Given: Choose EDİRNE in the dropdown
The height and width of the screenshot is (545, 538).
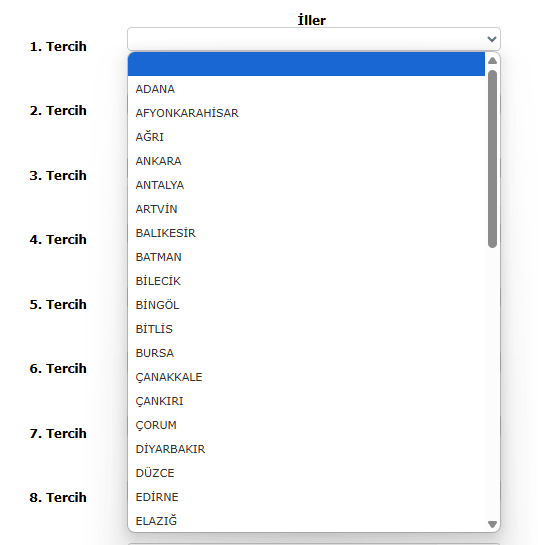Looking at the screenshot, I should [x=306, y=497].
